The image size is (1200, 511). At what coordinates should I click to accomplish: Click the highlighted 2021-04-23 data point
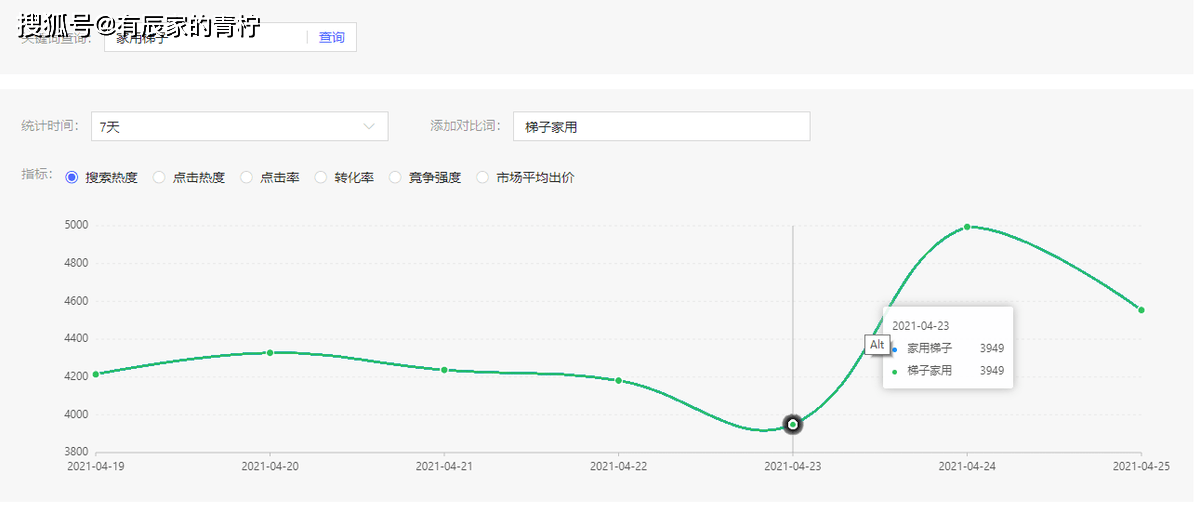[793, 424]
